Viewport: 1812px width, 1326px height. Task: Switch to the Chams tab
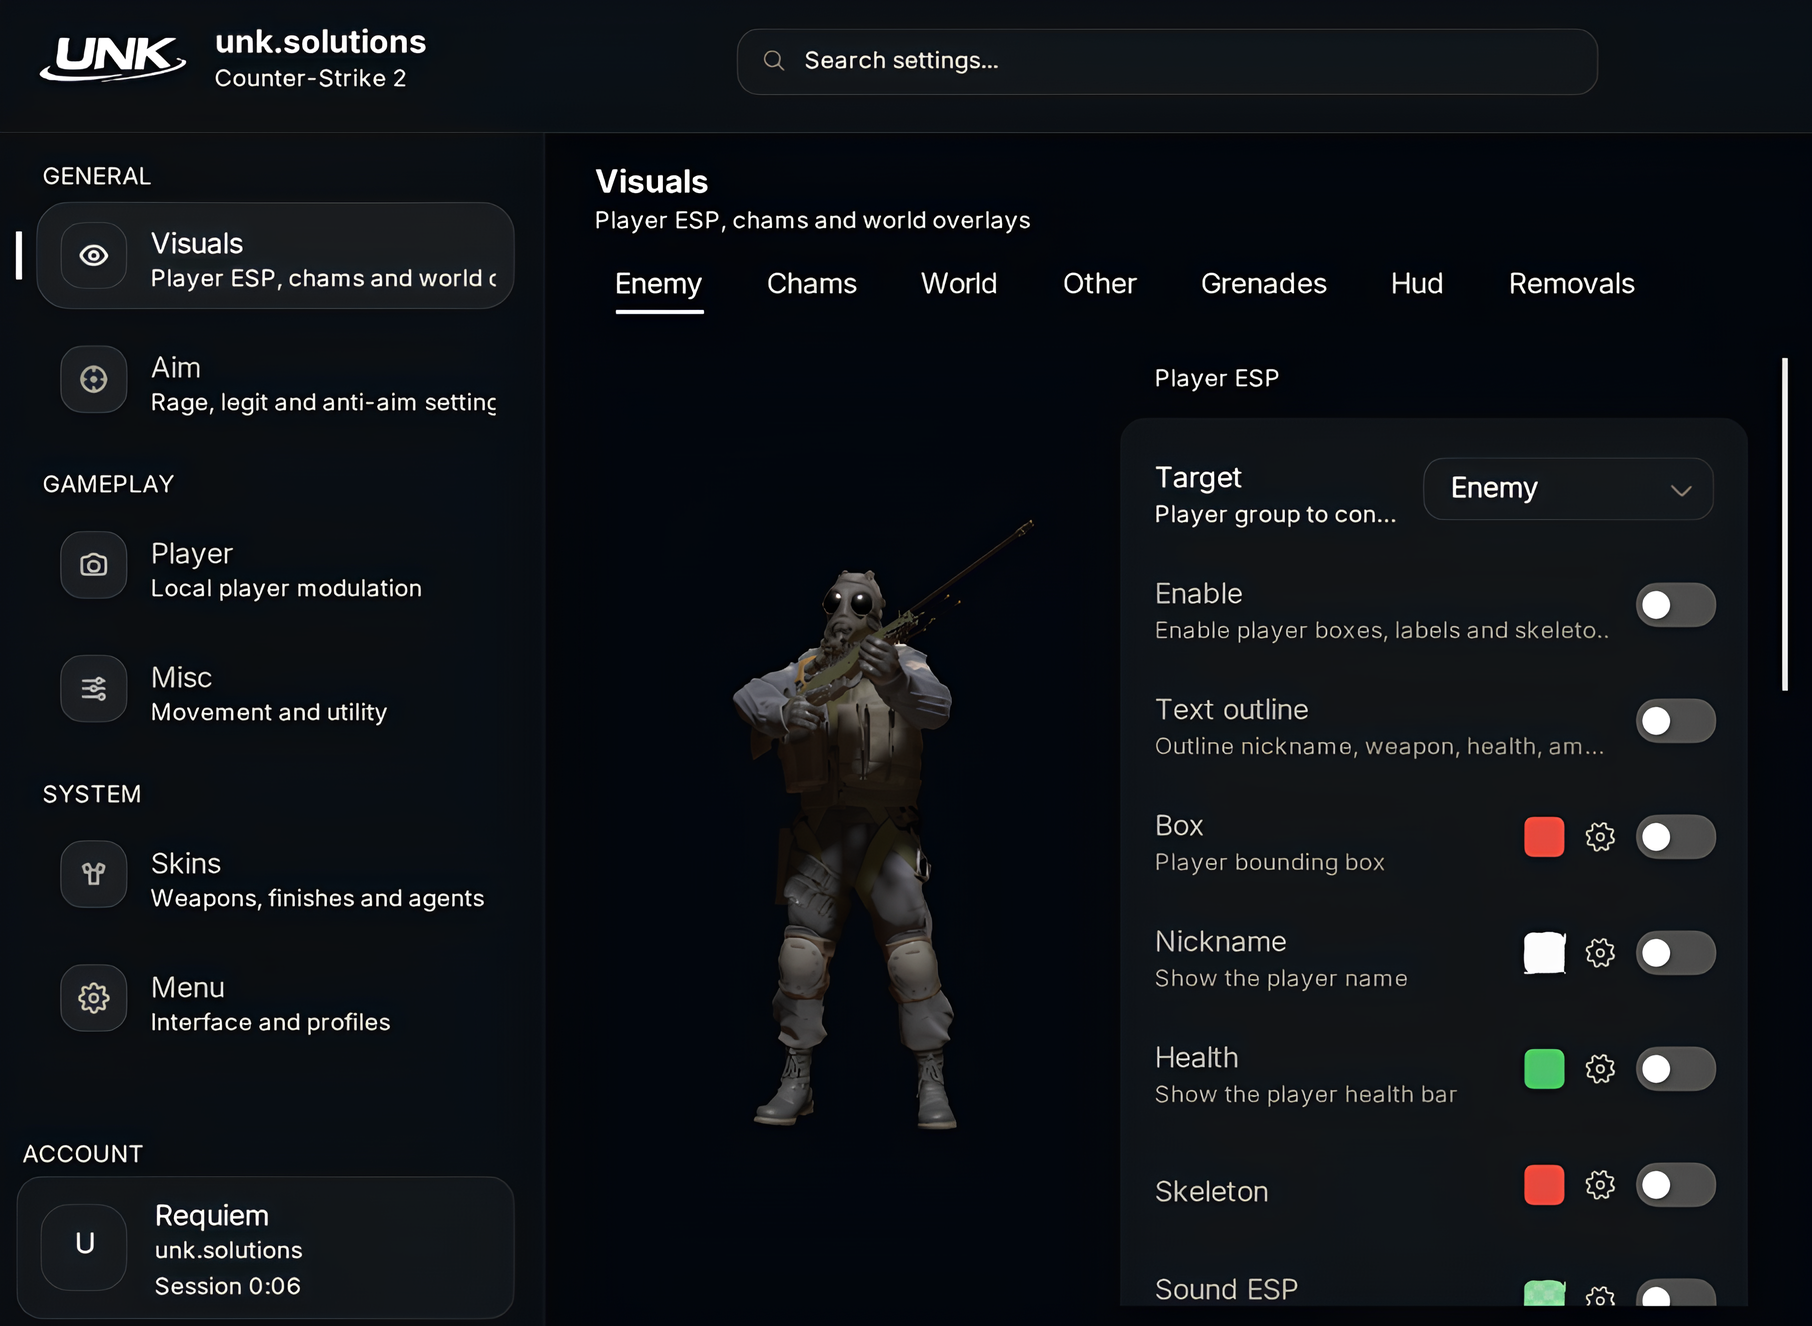click(x=812, y=284)
